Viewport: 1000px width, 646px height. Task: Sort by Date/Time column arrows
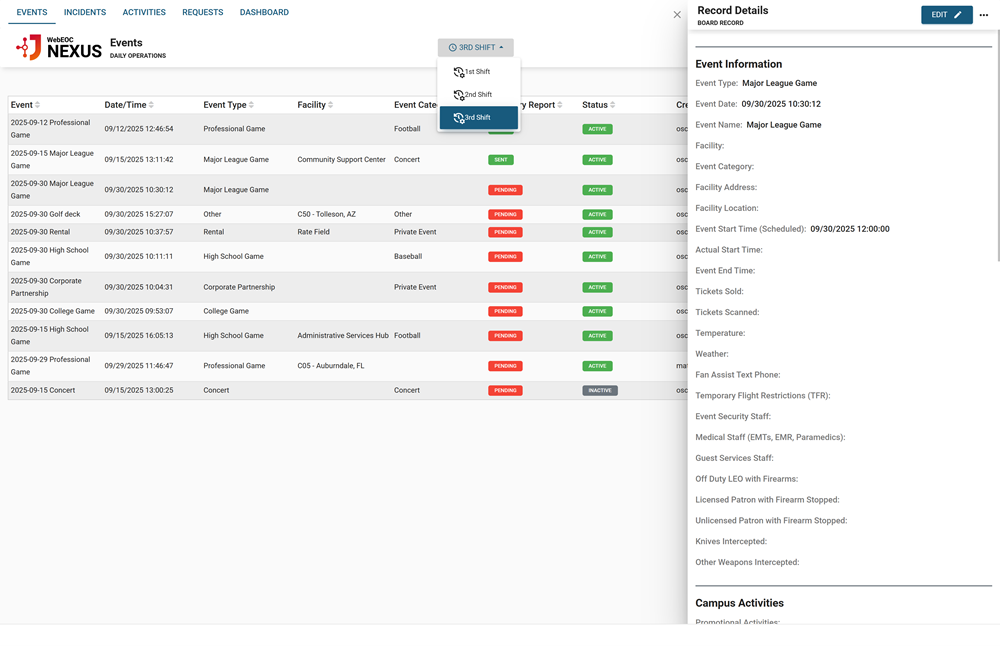(151, 105)
